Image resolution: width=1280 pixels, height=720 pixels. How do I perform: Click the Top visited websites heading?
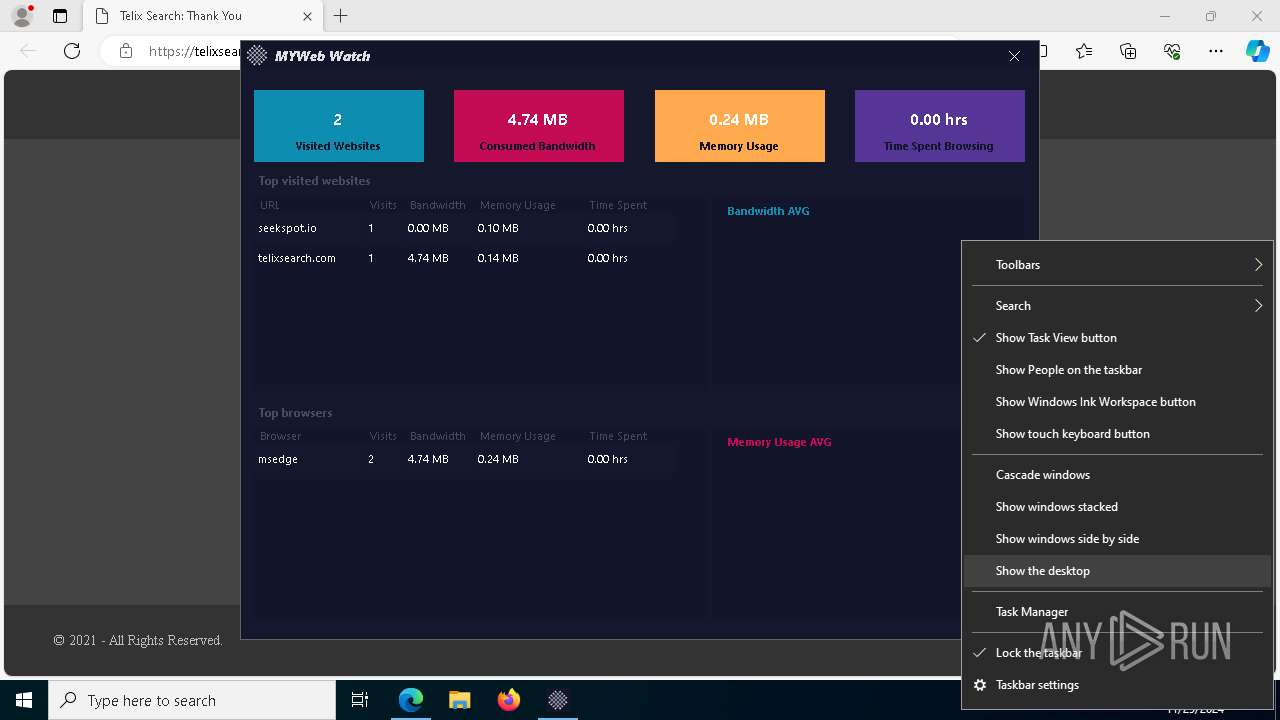314,181
